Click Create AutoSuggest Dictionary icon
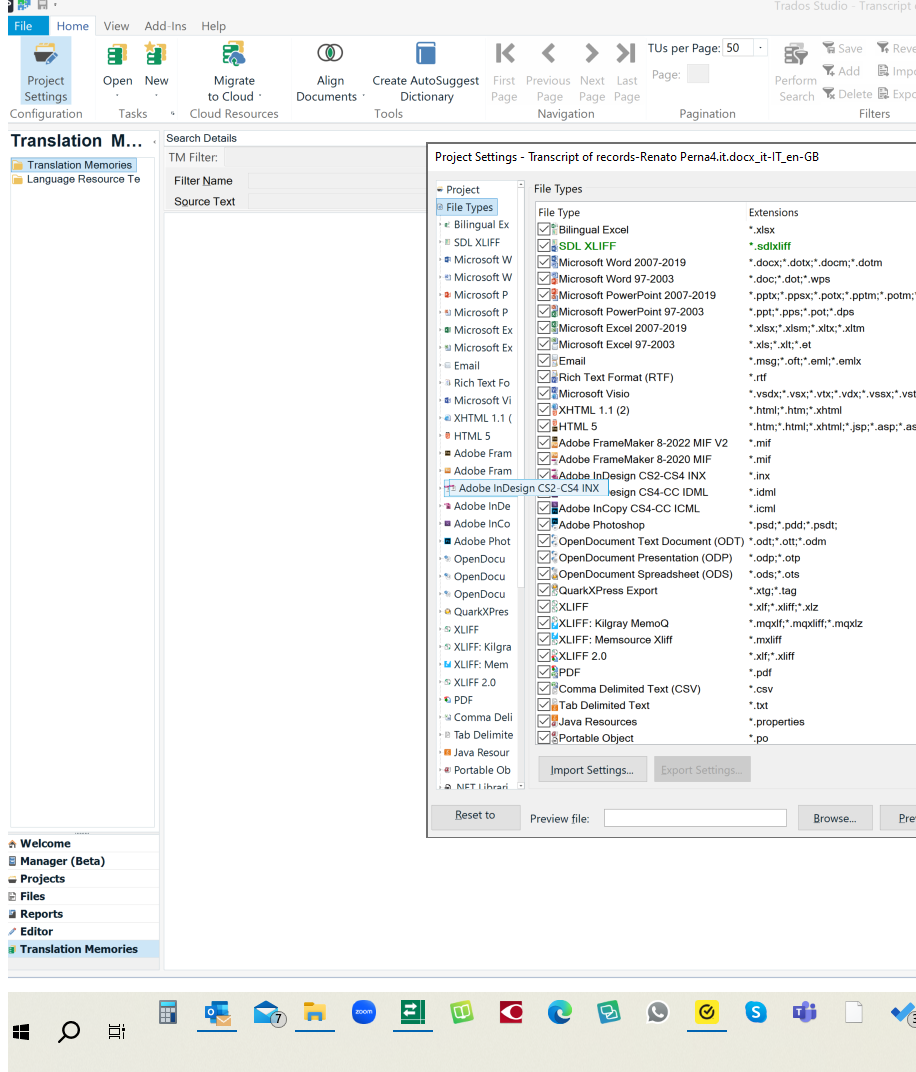 point(425,53)
